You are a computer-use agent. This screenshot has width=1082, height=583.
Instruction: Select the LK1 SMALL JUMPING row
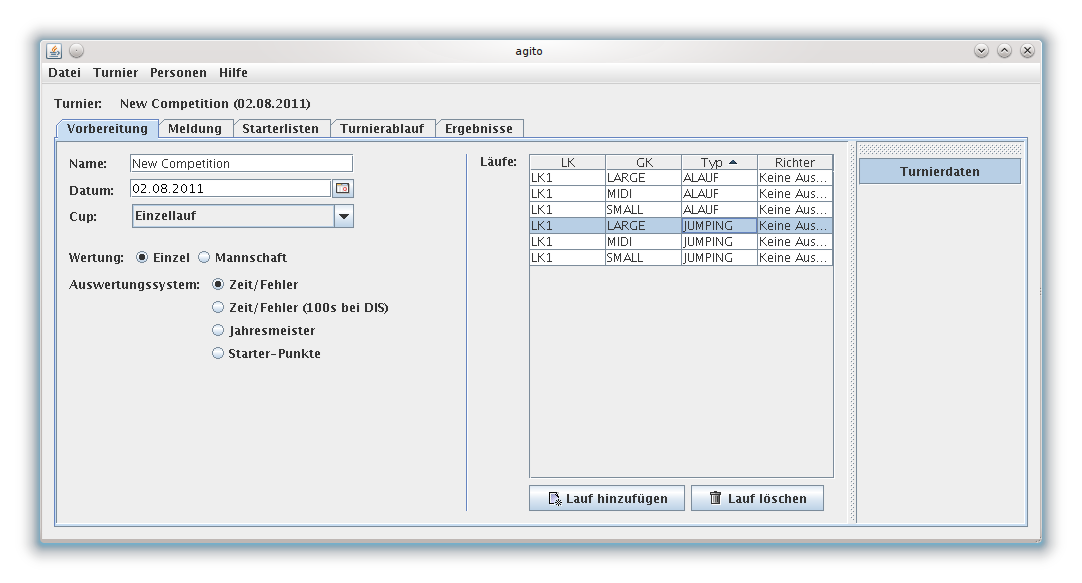[x=680, y=258]
